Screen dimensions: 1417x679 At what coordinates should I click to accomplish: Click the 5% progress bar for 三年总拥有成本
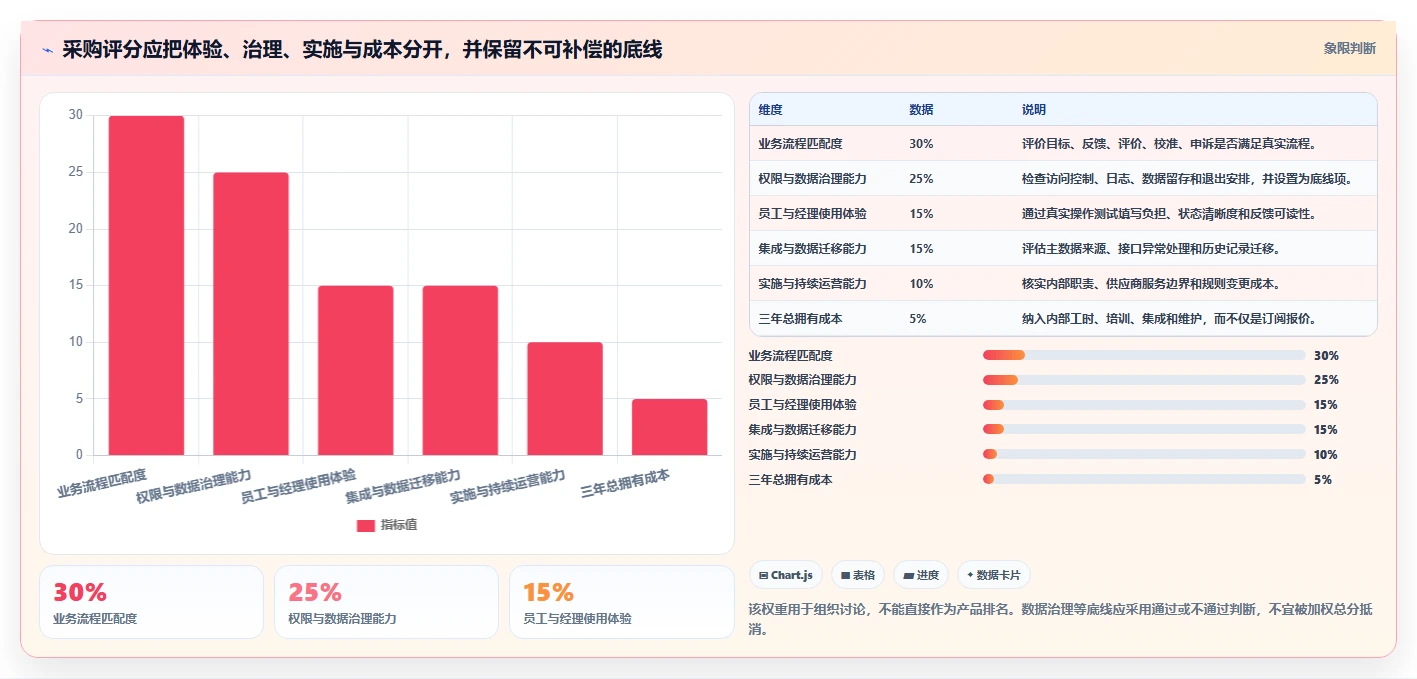point(1144,479)
